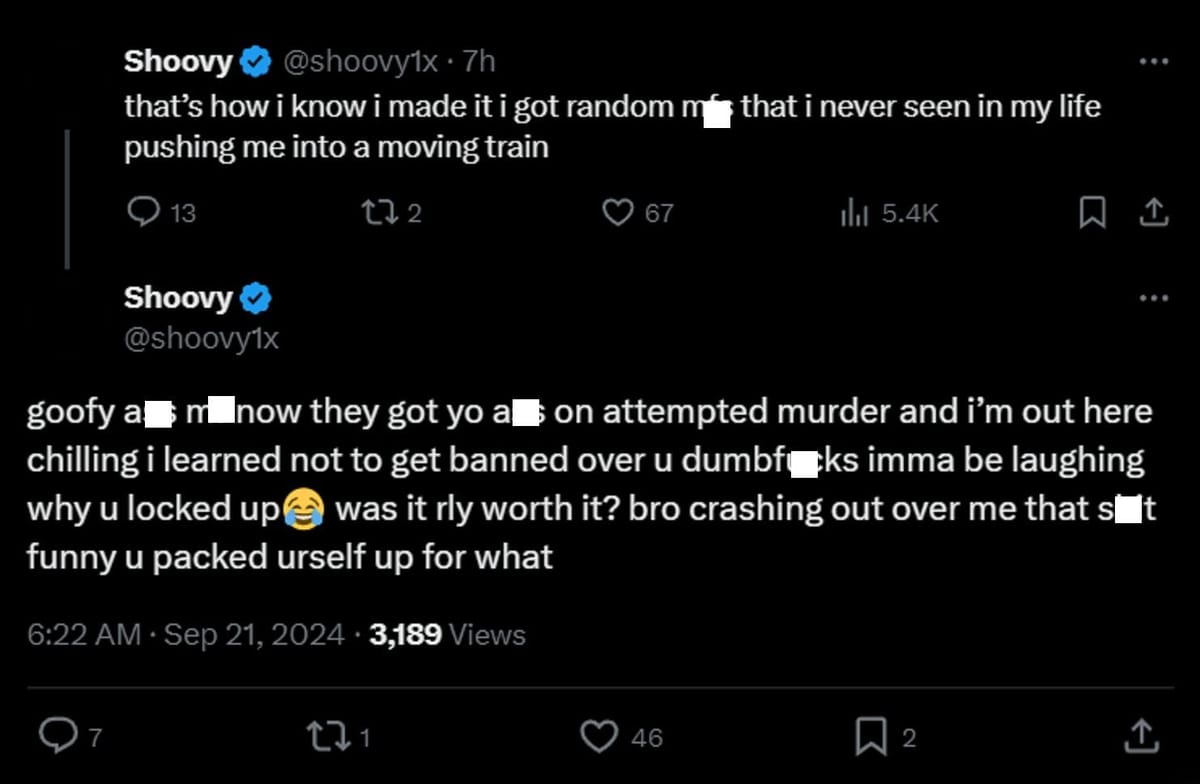View analytics for the 5.4K views tweet
The image size is (1200, 784).
[x=855, y=212]
